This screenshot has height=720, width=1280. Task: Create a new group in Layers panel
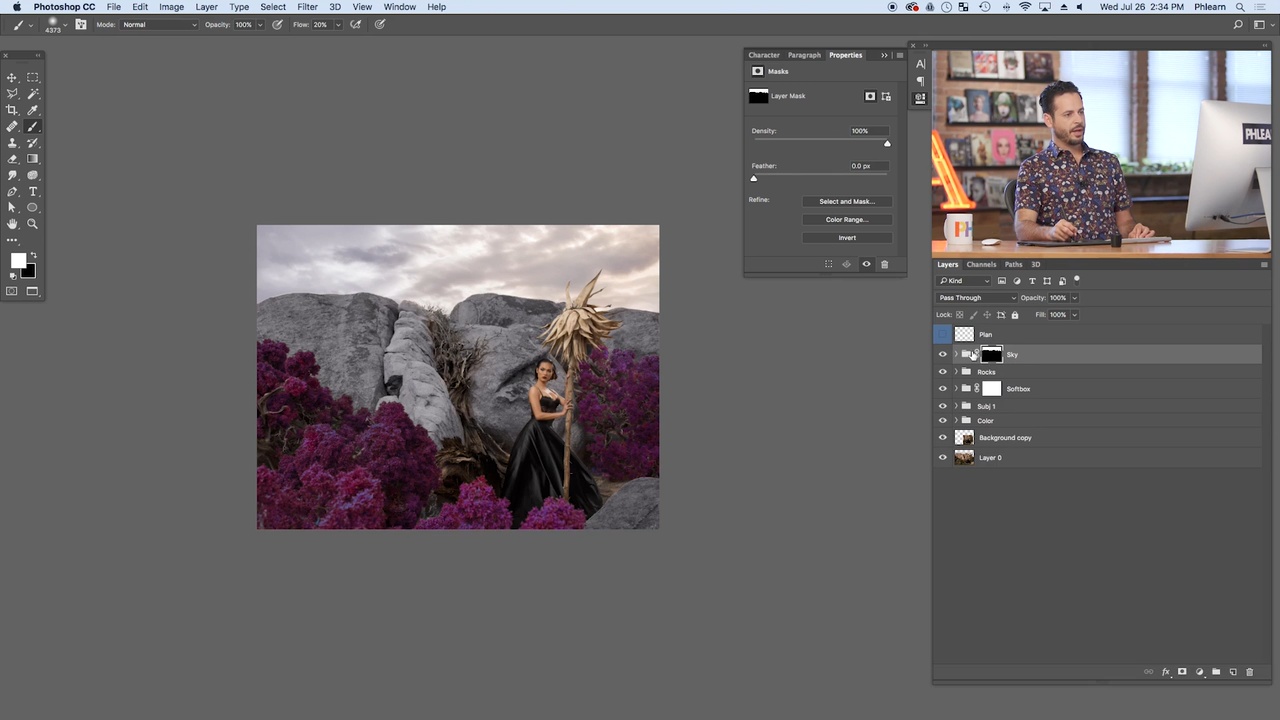point(1216,672)
